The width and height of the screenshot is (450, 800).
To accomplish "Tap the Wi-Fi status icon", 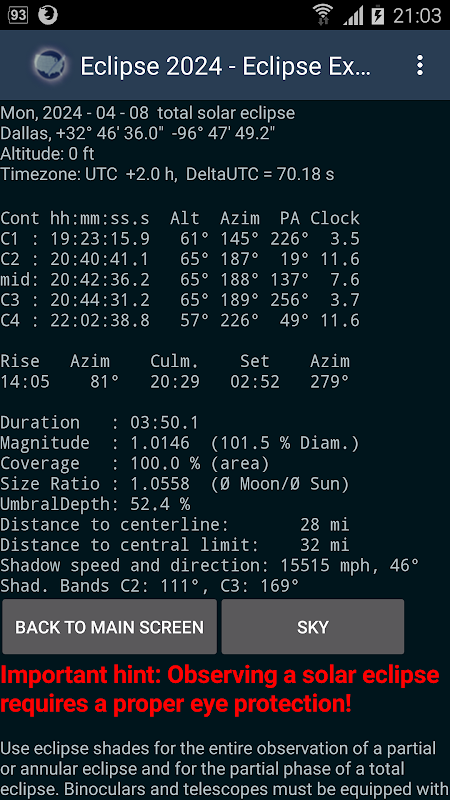I will 323,15.
